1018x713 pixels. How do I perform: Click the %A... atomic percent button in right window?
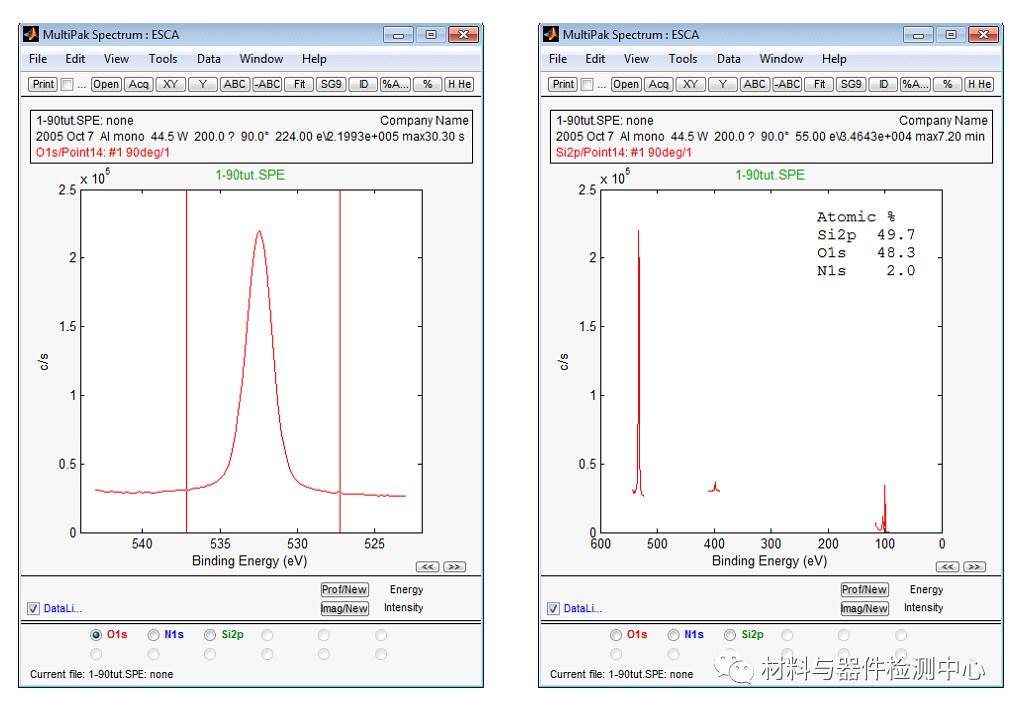(x=915, y=84)
